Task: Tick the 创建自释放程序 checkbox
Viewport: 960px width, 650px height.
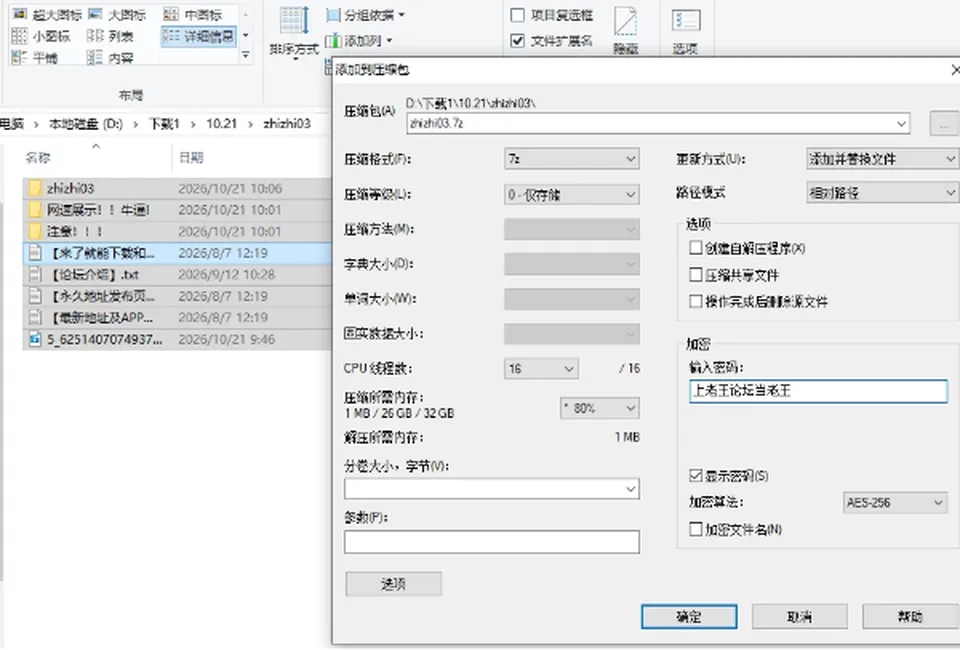Action: pos(696,248)
